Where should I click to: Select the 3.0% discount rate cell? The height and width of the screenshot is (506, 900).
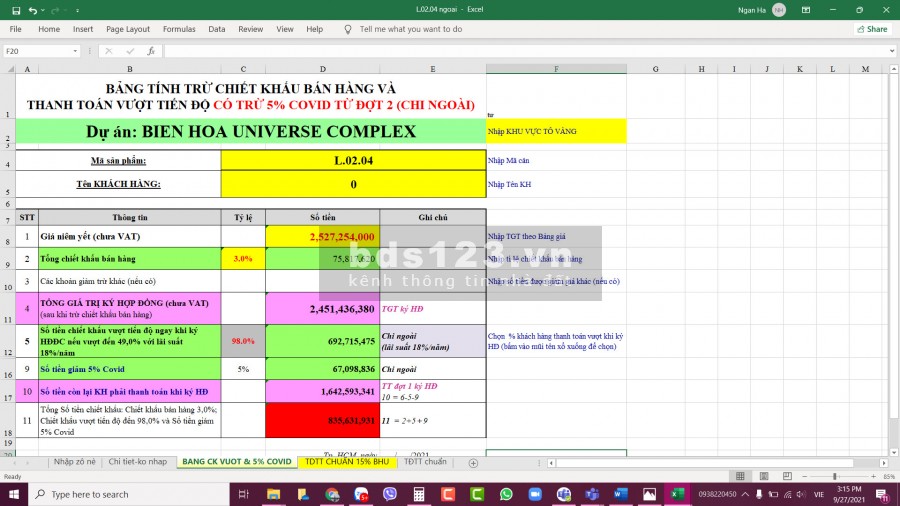tap(243, 259)
